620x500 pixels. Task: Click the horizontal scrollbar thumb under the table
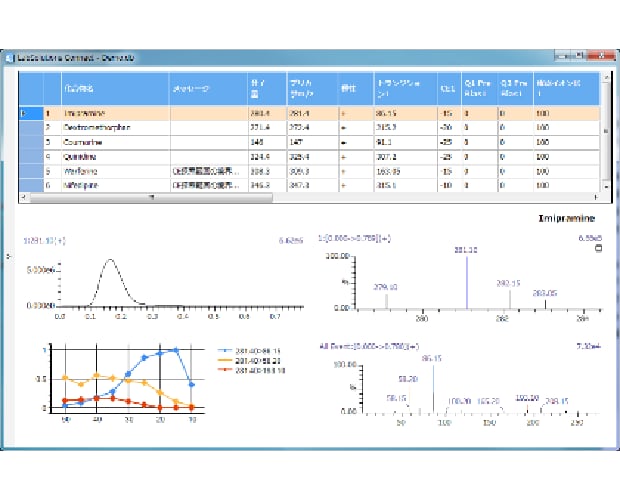point(151,197)
